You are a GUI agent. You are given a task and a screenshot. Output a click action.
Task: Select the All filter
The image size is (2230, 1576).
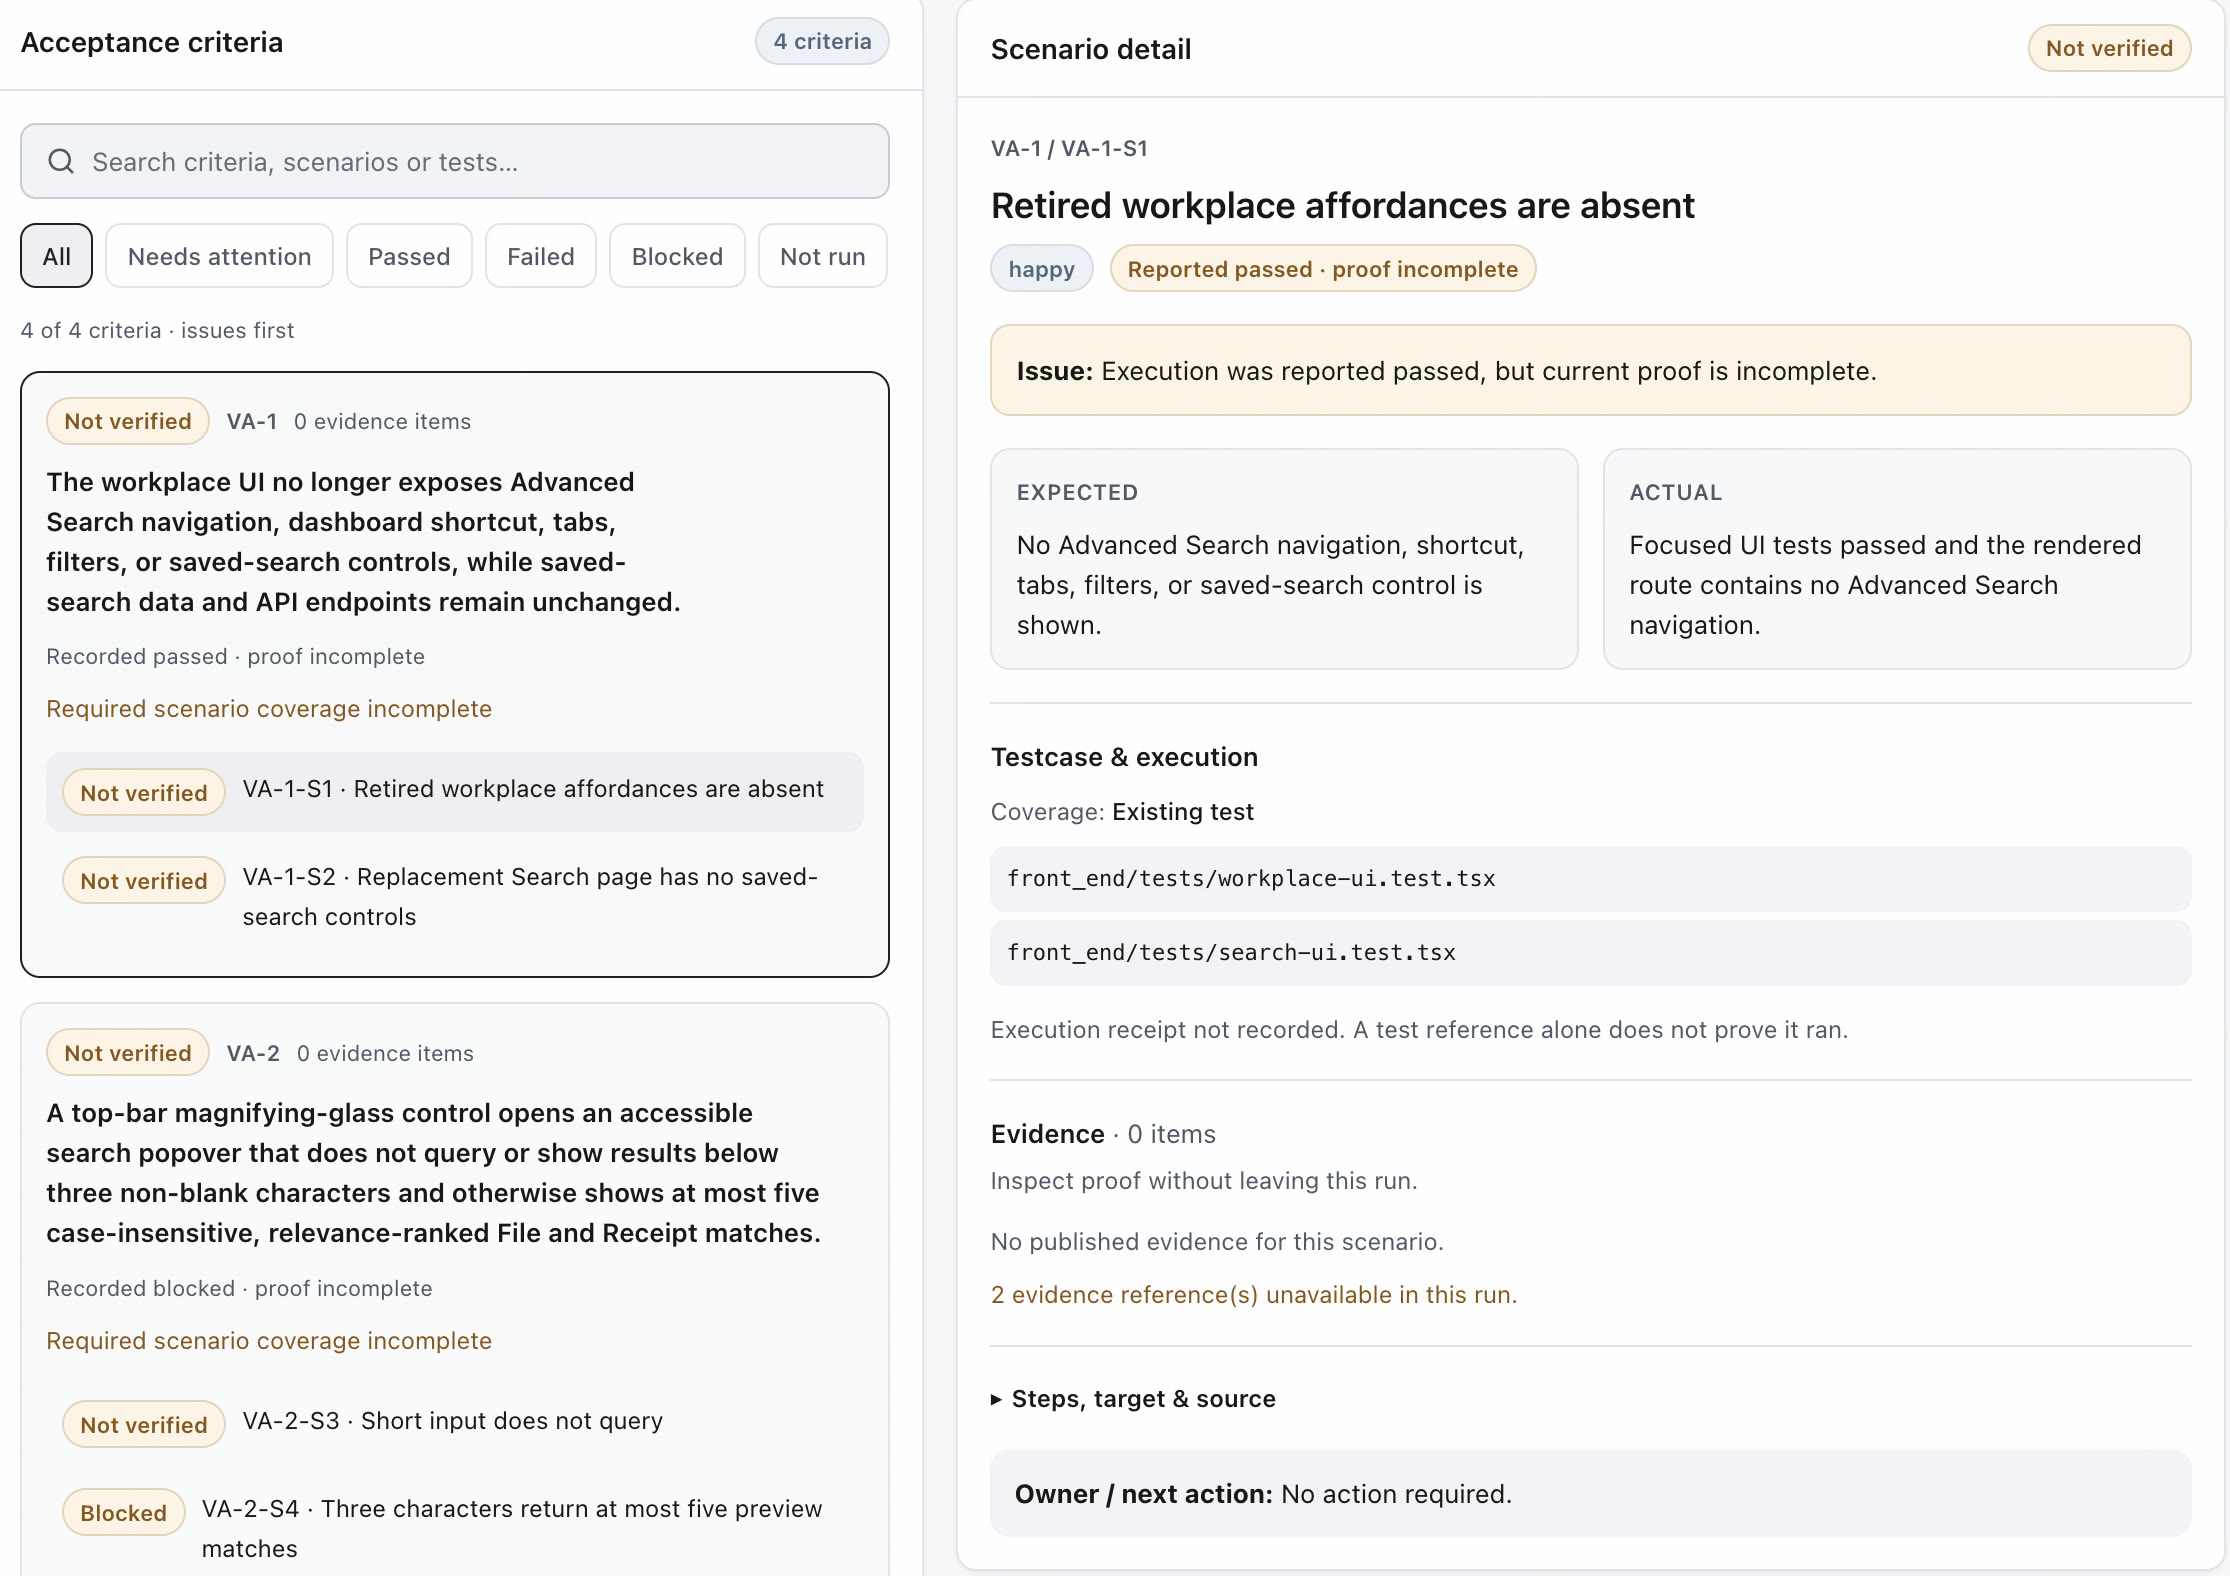click(x=57, y=256)
